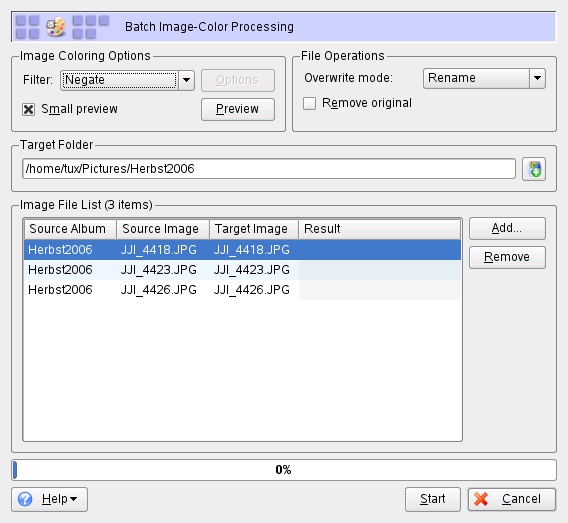Click the blue question mark Help icon
568x523 pixels.
coord(25,499)
